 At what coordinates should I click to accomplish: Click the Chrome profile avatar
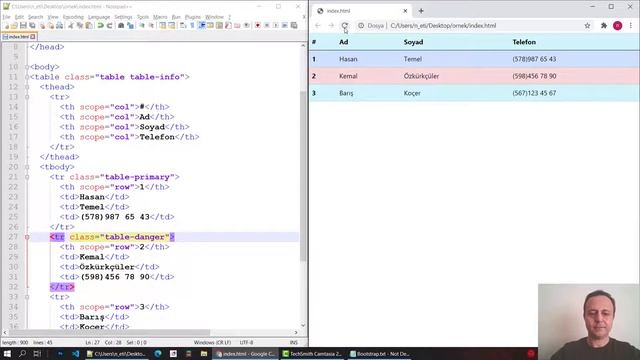(x=618, y=26)
